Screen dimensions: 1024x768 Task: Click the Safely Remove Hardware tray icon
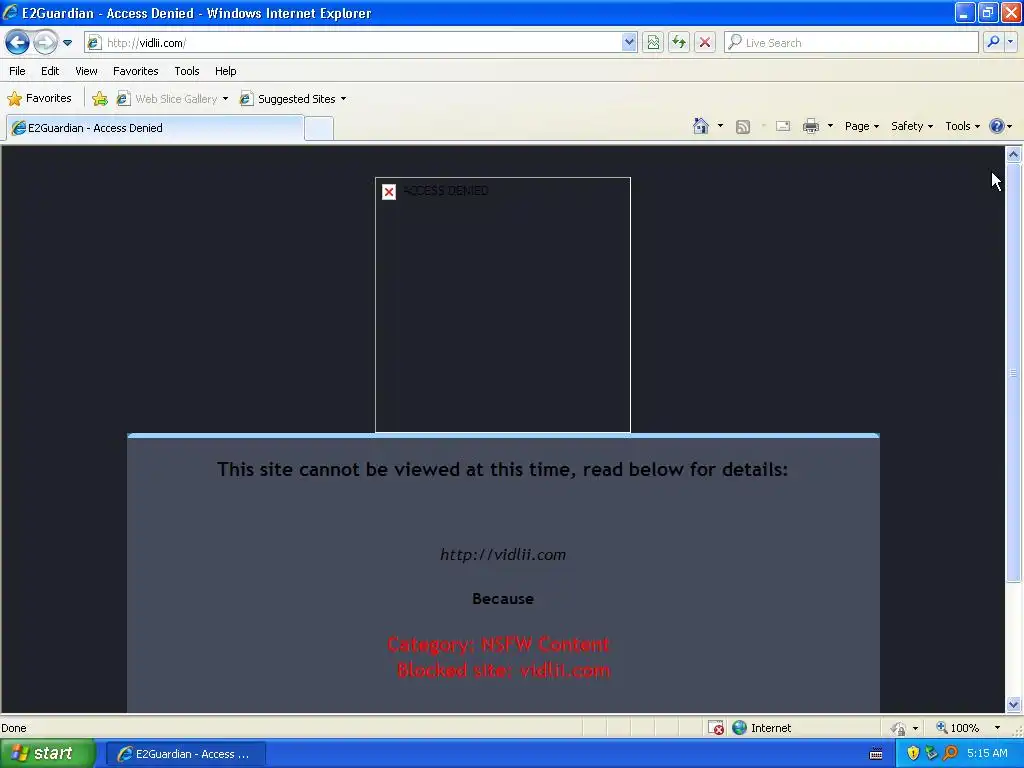(x=931, y=754)
